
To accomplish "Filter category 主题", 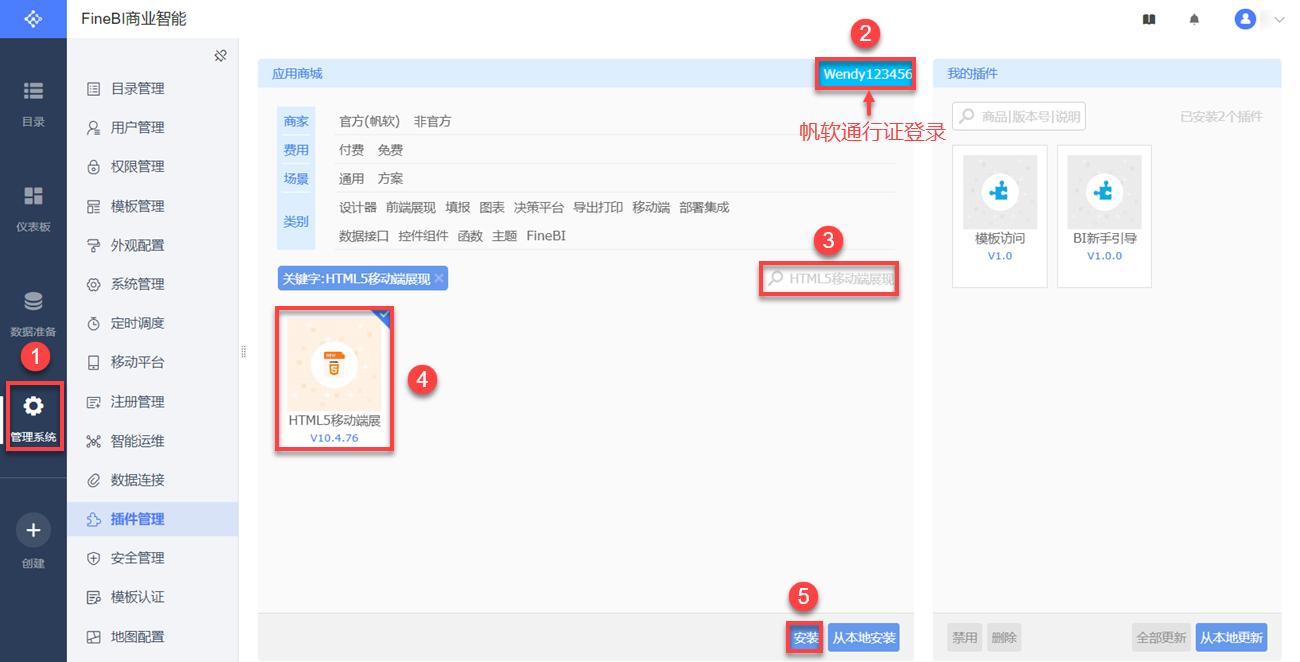I will [505, 237].
